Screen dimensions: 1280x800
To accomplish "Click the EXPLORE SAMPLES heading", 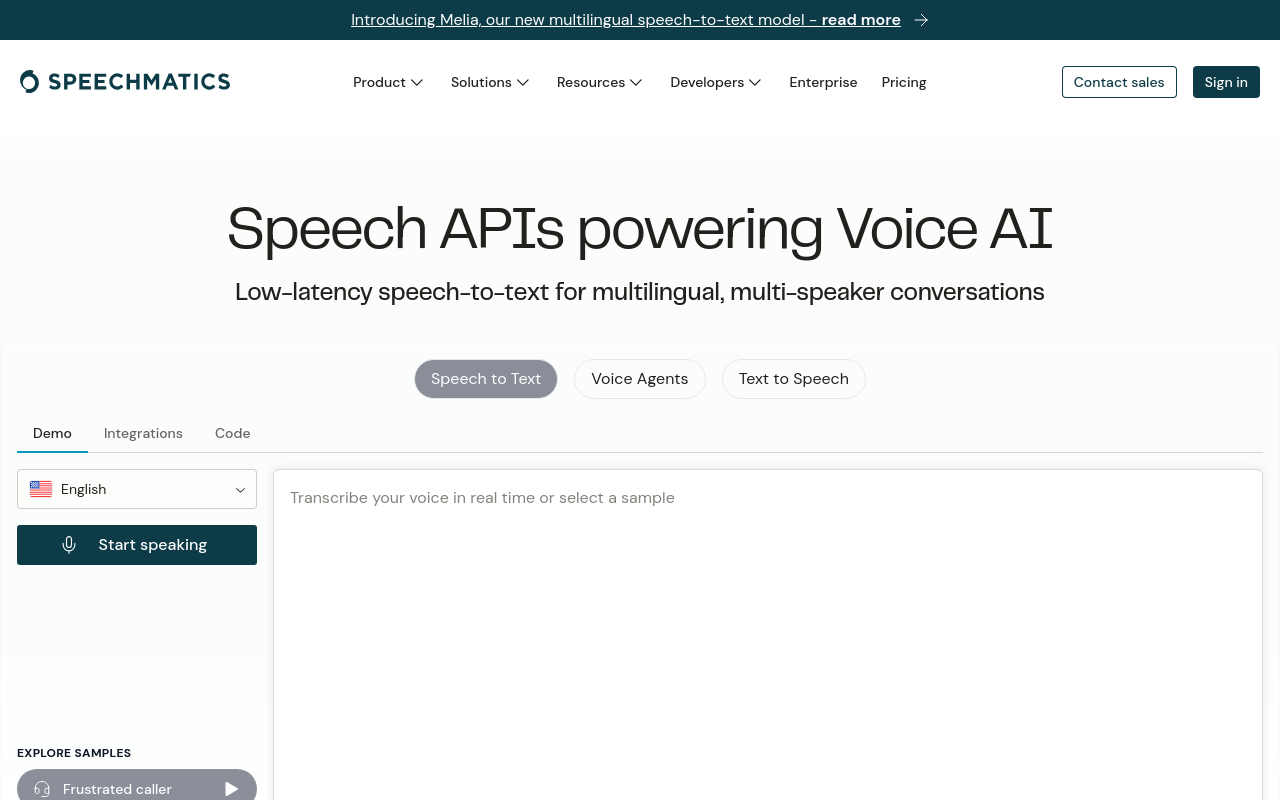I will (x=74, y=753).
